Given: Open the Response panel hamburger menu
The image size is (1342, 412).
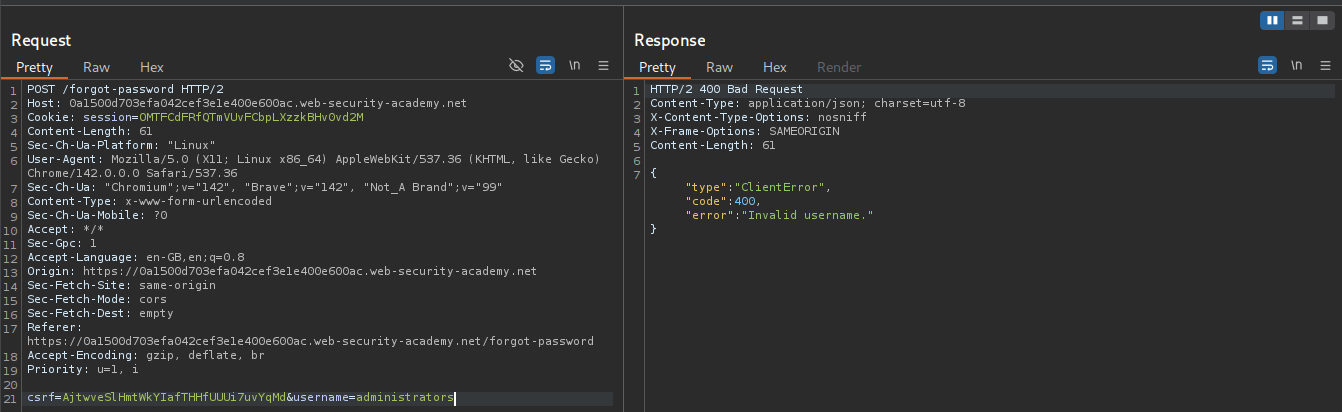Looking at the screenshot, I should point(1325,66).
